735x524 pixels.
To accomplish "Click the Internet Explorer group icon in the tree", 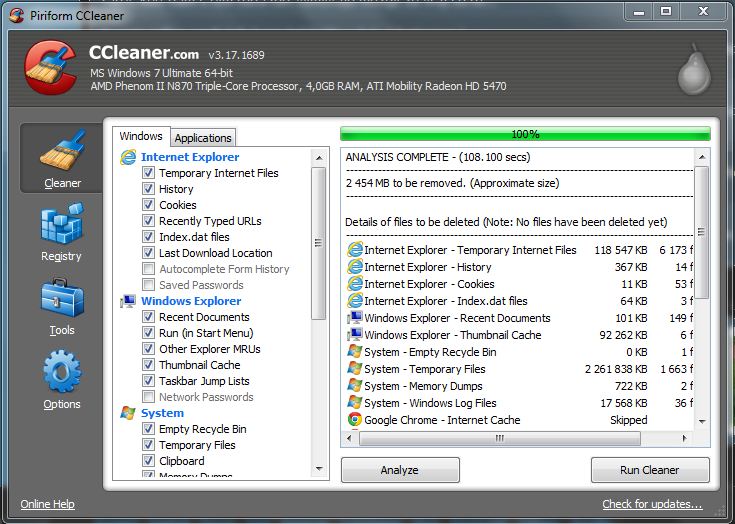I will coord(128,157).
